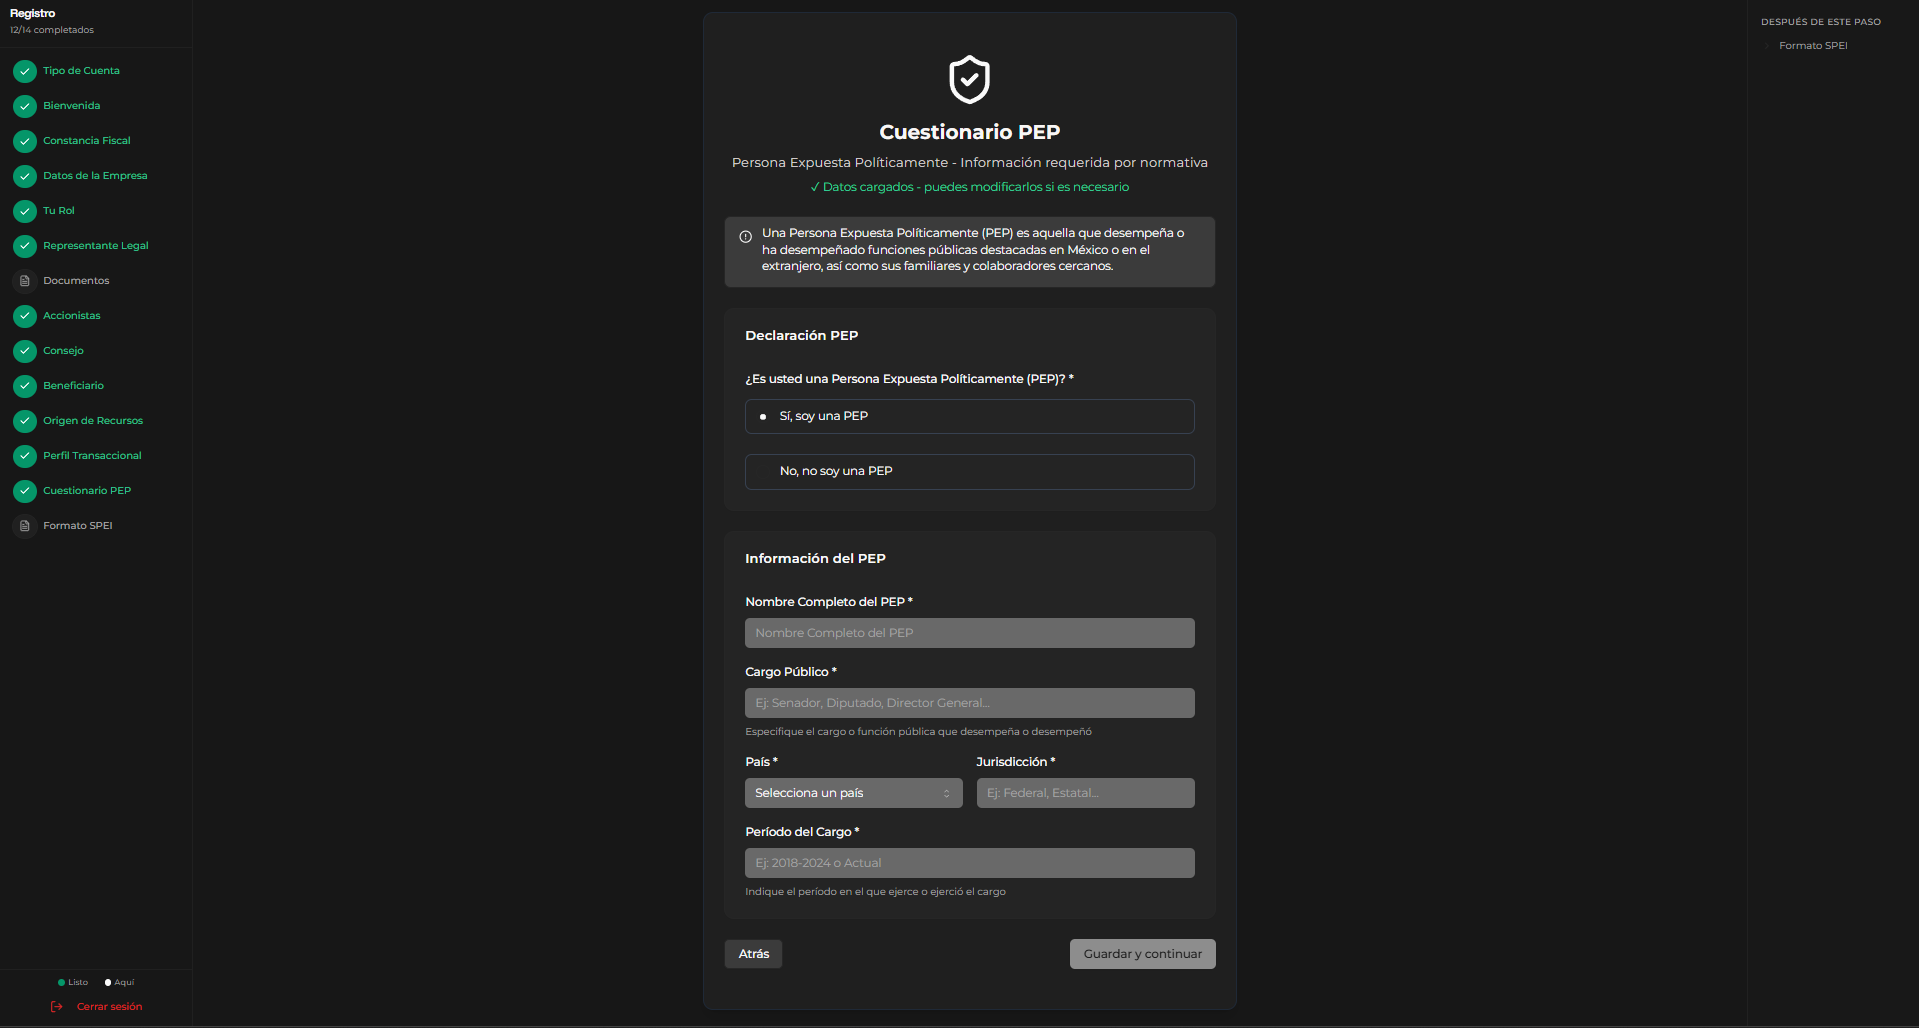The width and height of the screenshot is (1919, 1028).
Task: Click the check icon next to Perfil Transaccional
Action: point(25,456)
